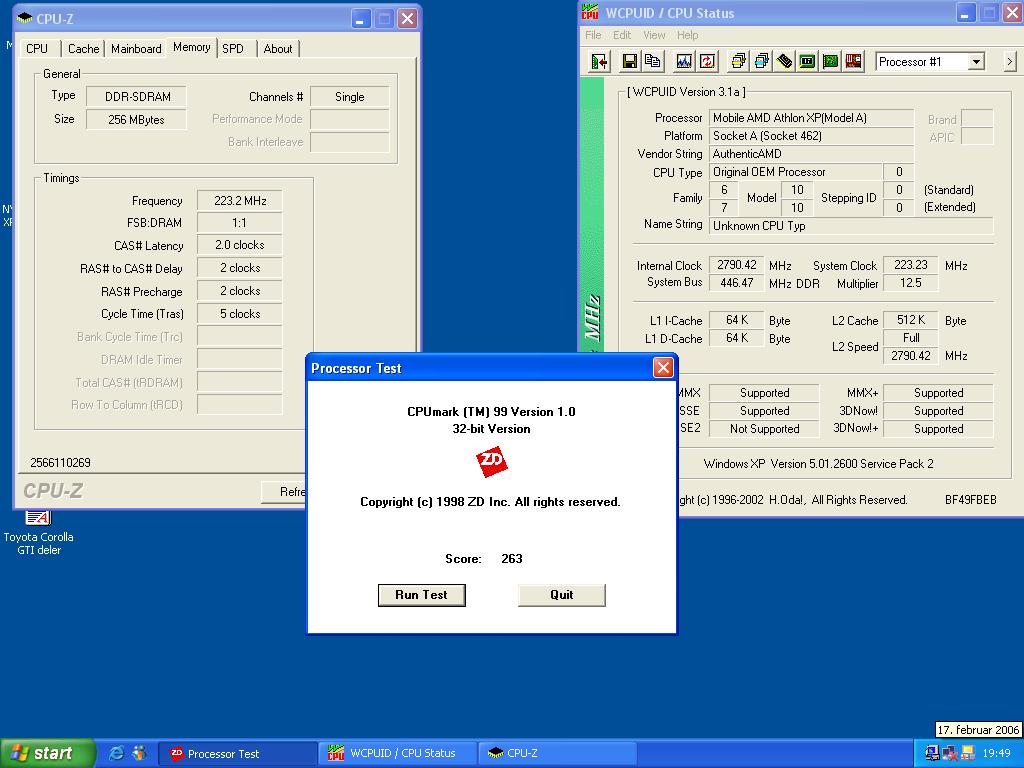Click the copy pages icon in WCPUID toolbar
The height and width of the screenshot is (768, 1024).
652,62
